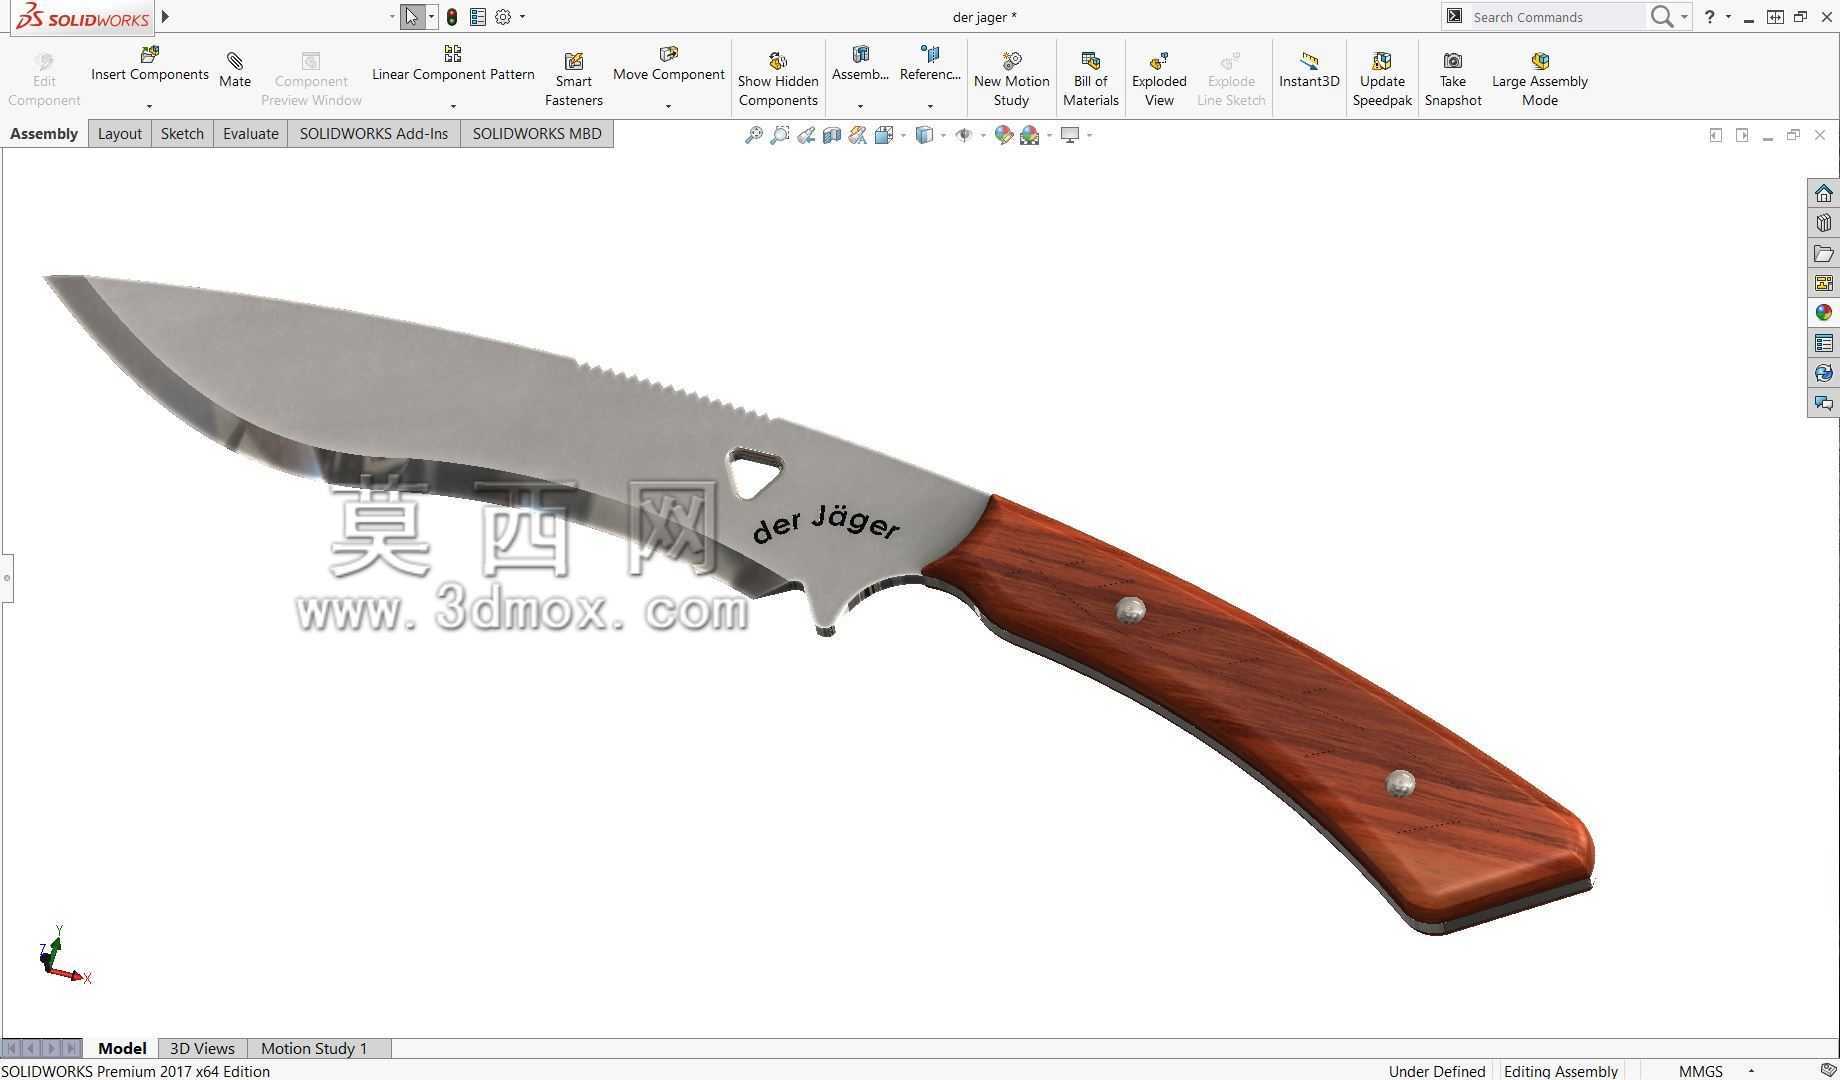Viewport: 1840px width, 1080px height.
Task: Switch to Assembly tab
Action: 44,134
